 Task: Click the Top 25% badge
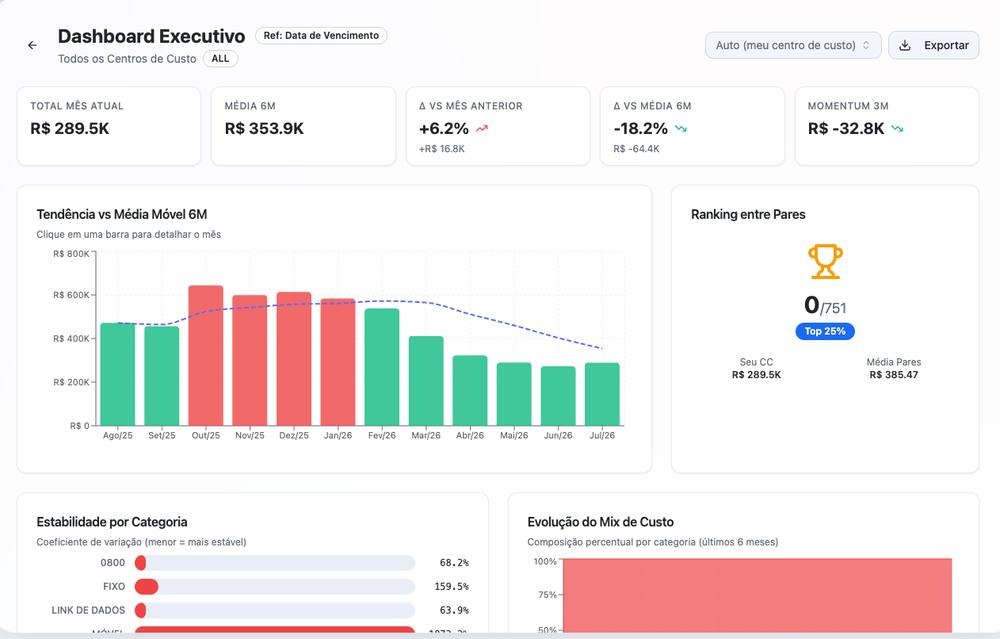pos(825,331)
